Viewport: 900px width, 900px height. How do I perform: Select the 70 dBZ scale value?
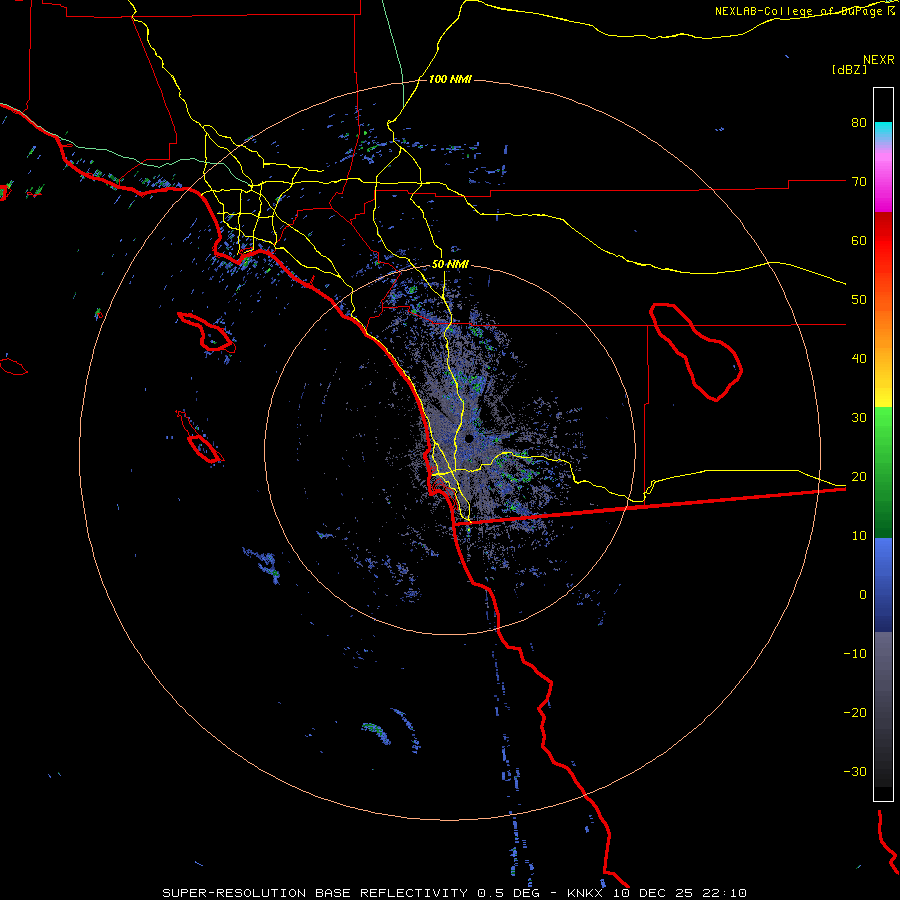click(x=859, y=182)
